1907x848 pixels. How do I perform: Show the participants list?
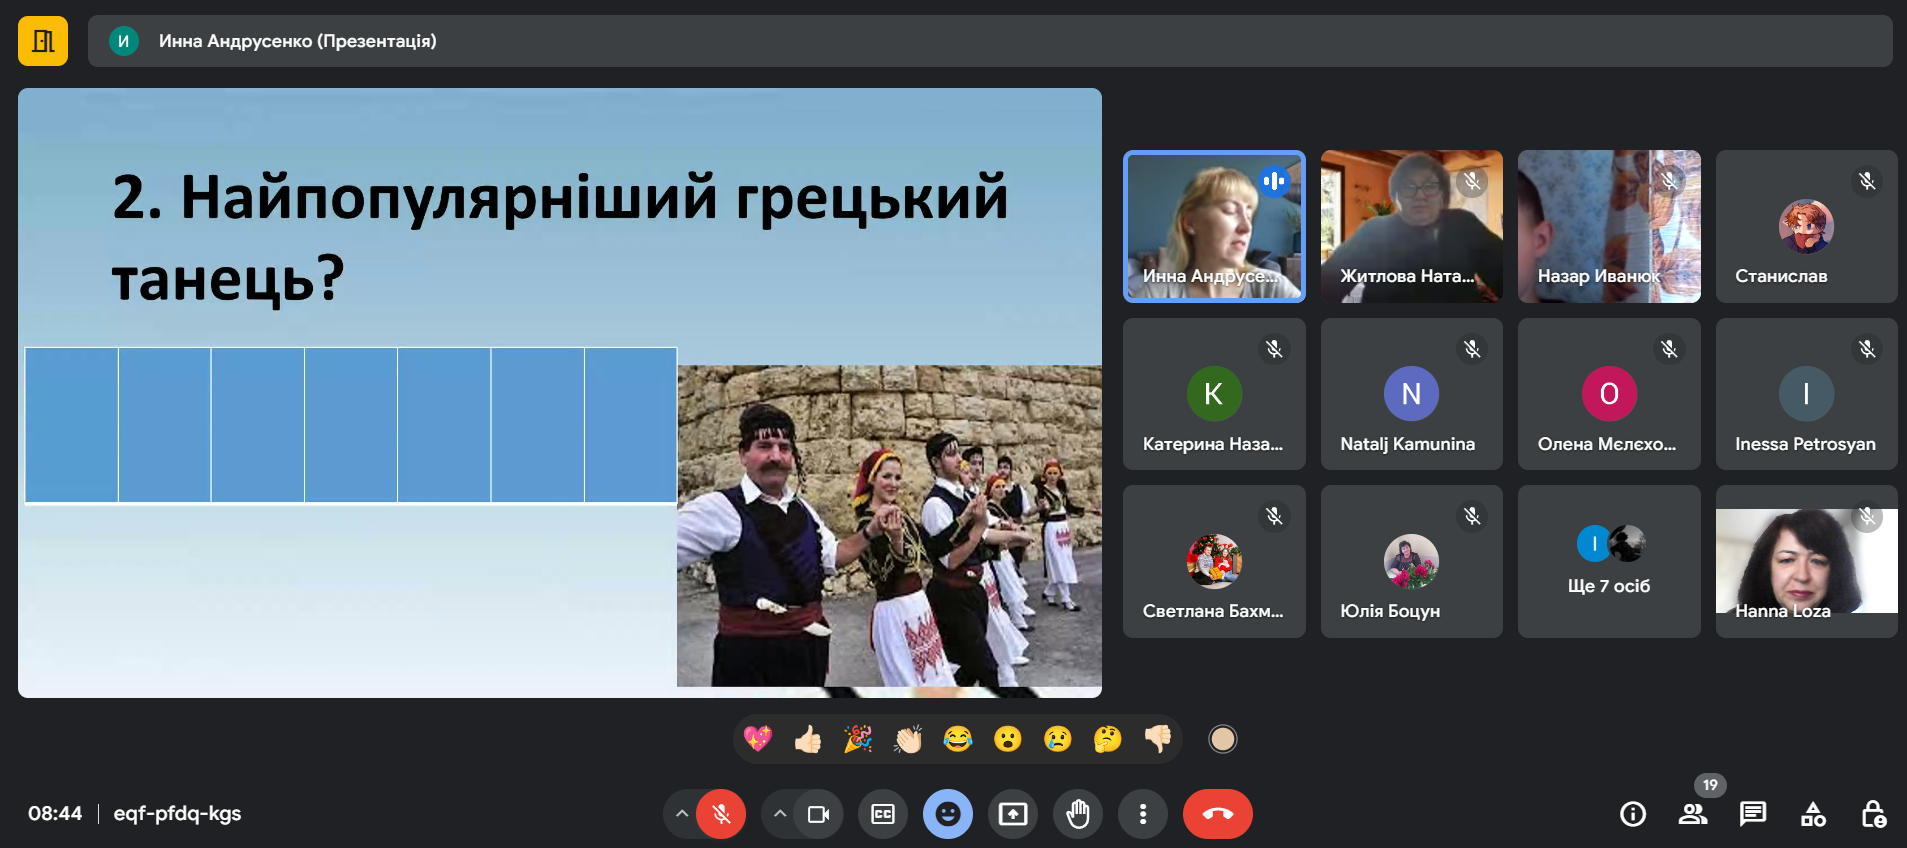click(x=1693, y=814)
